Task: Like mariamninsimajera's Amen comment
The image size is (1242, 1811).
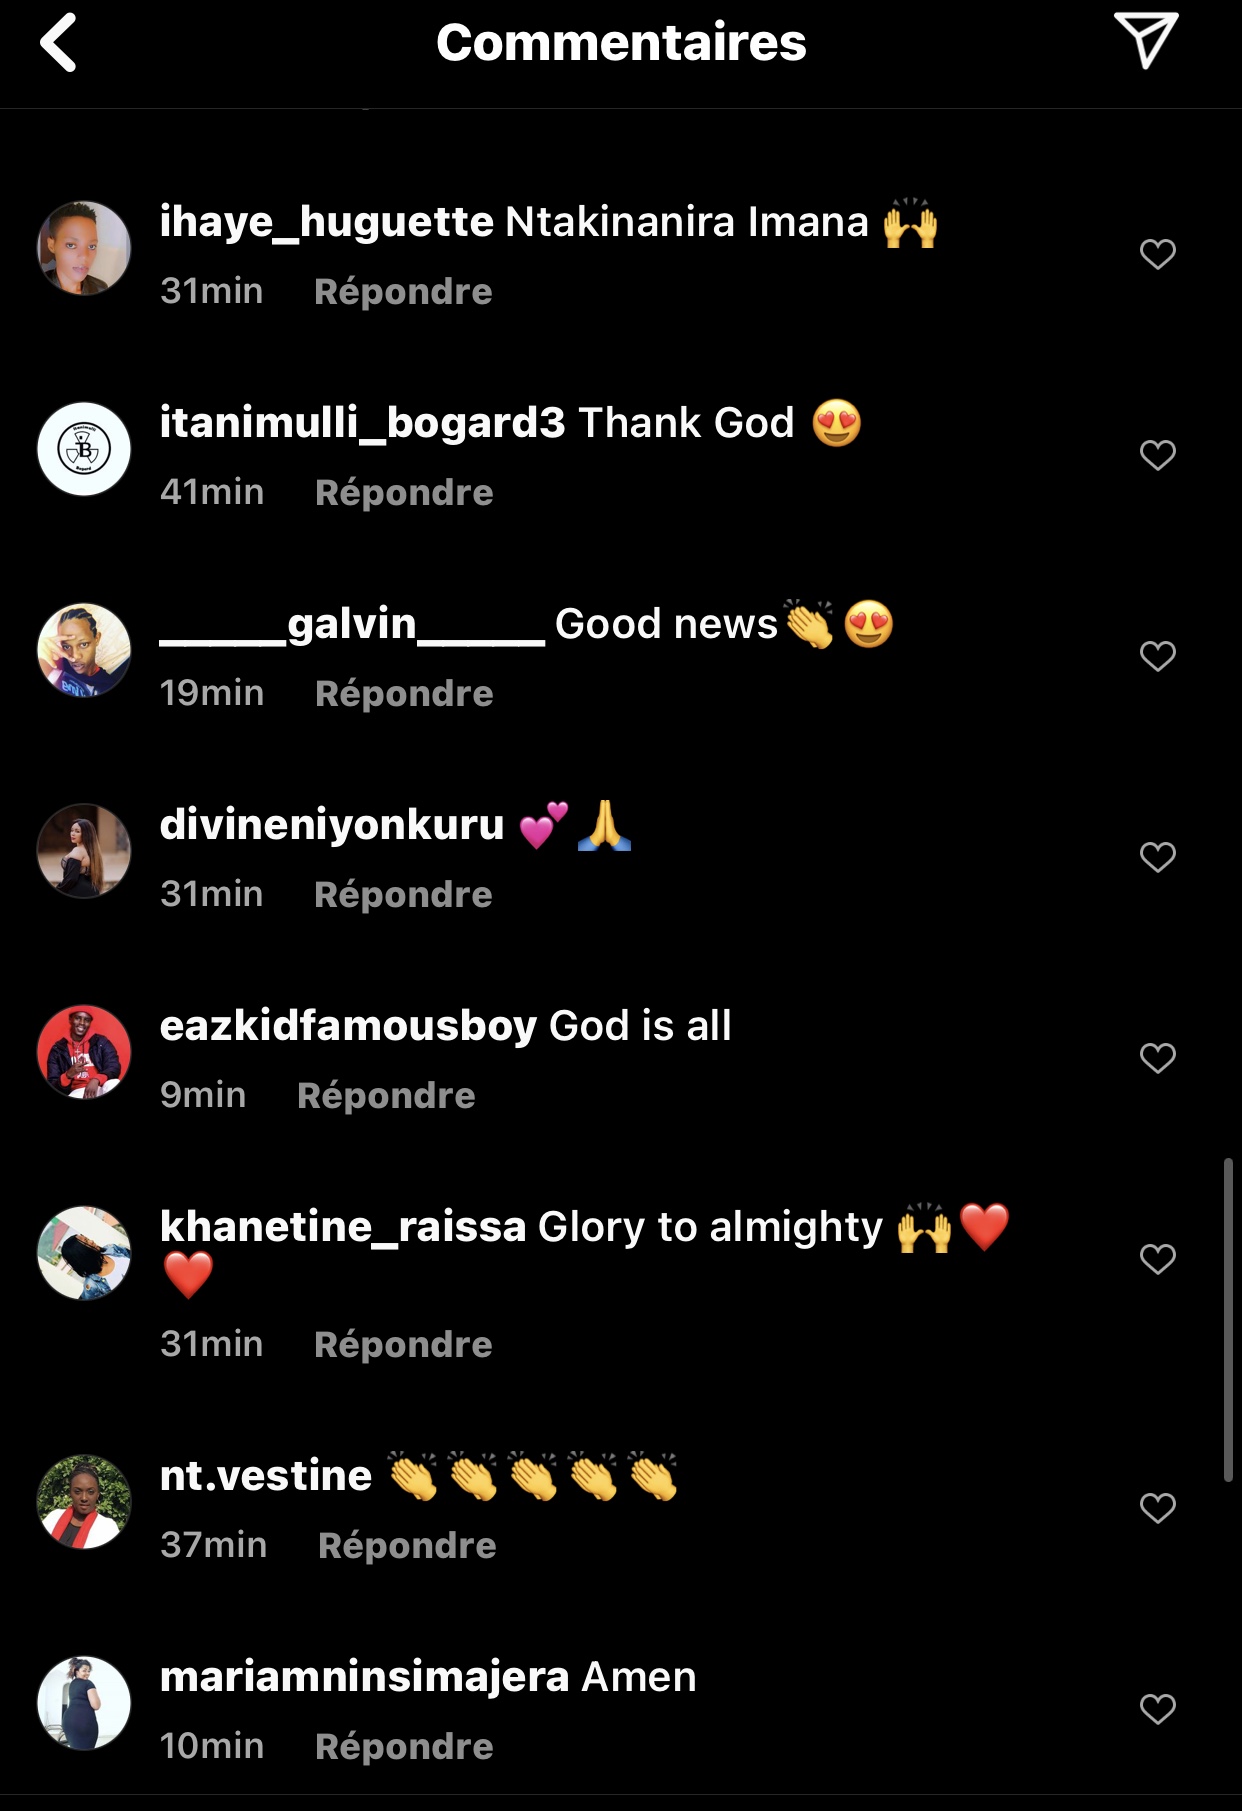Action: (1157, 1709)
